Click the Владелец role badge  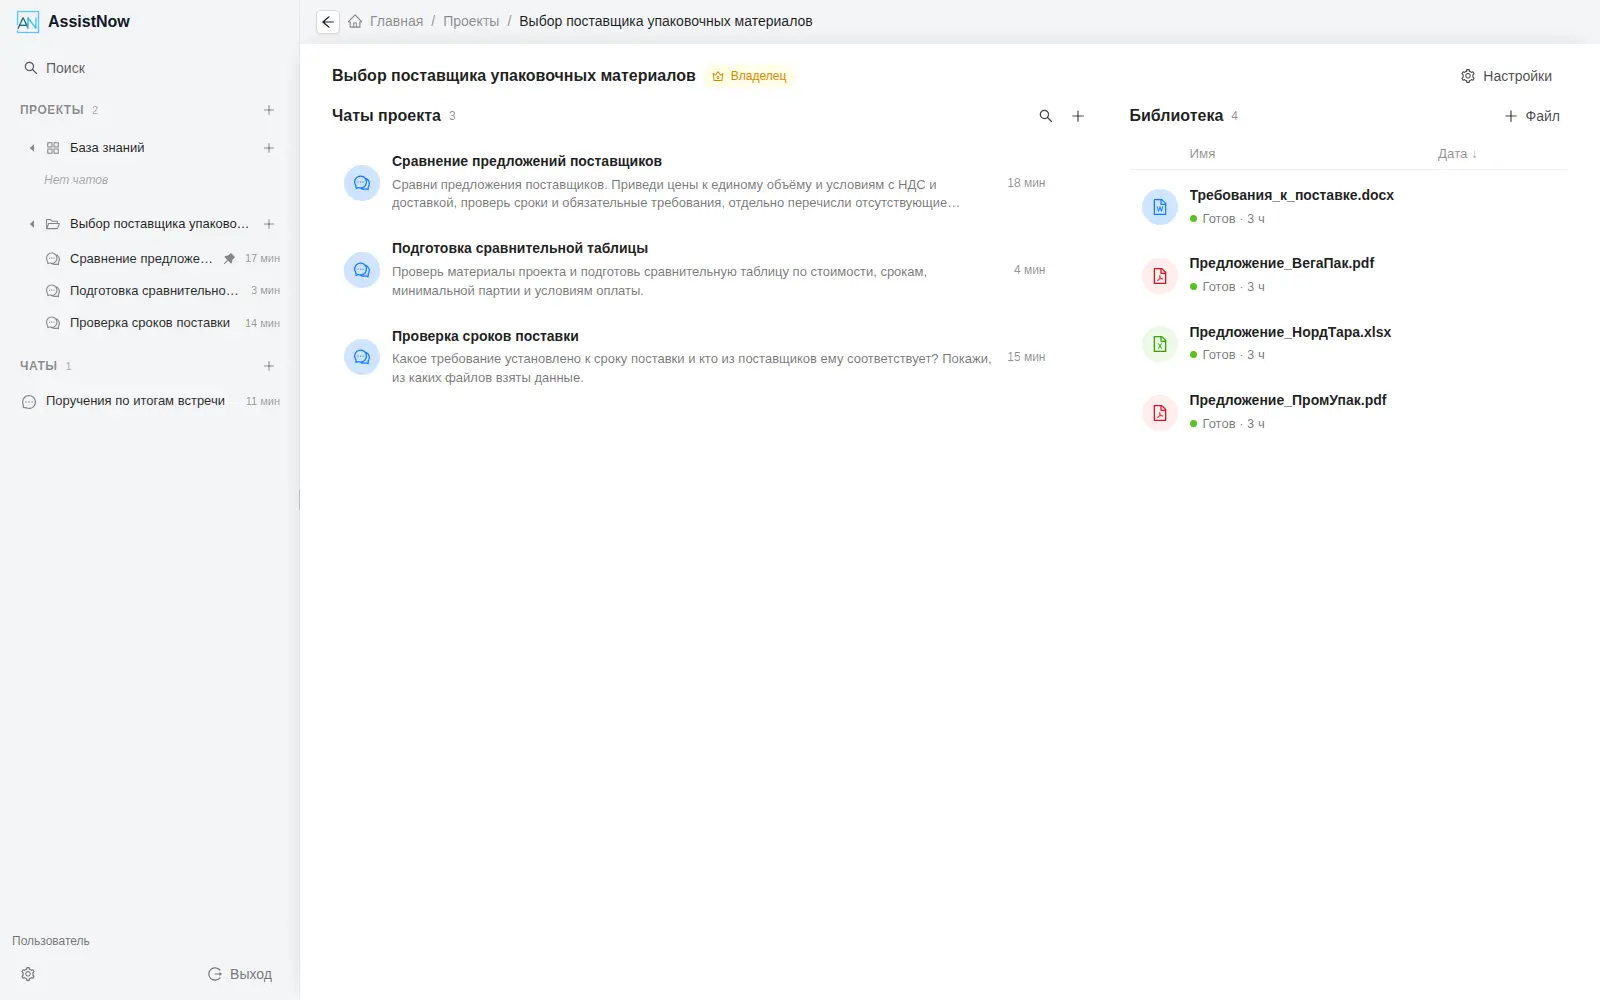click(749, 76)
